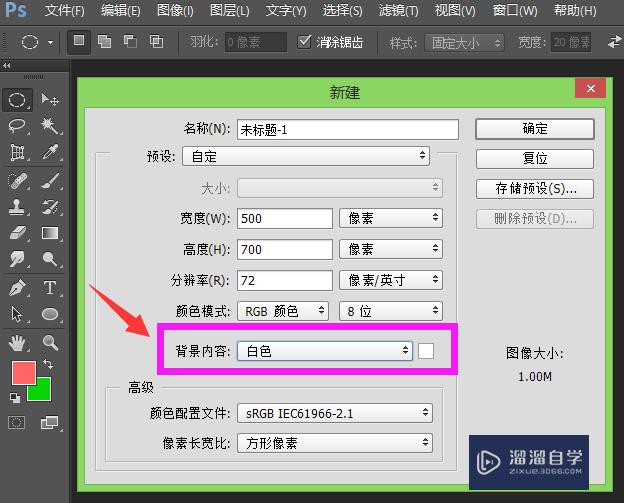Open the 图像(I) menu
This screenshot has height=503, width=624.
(175, 10)
